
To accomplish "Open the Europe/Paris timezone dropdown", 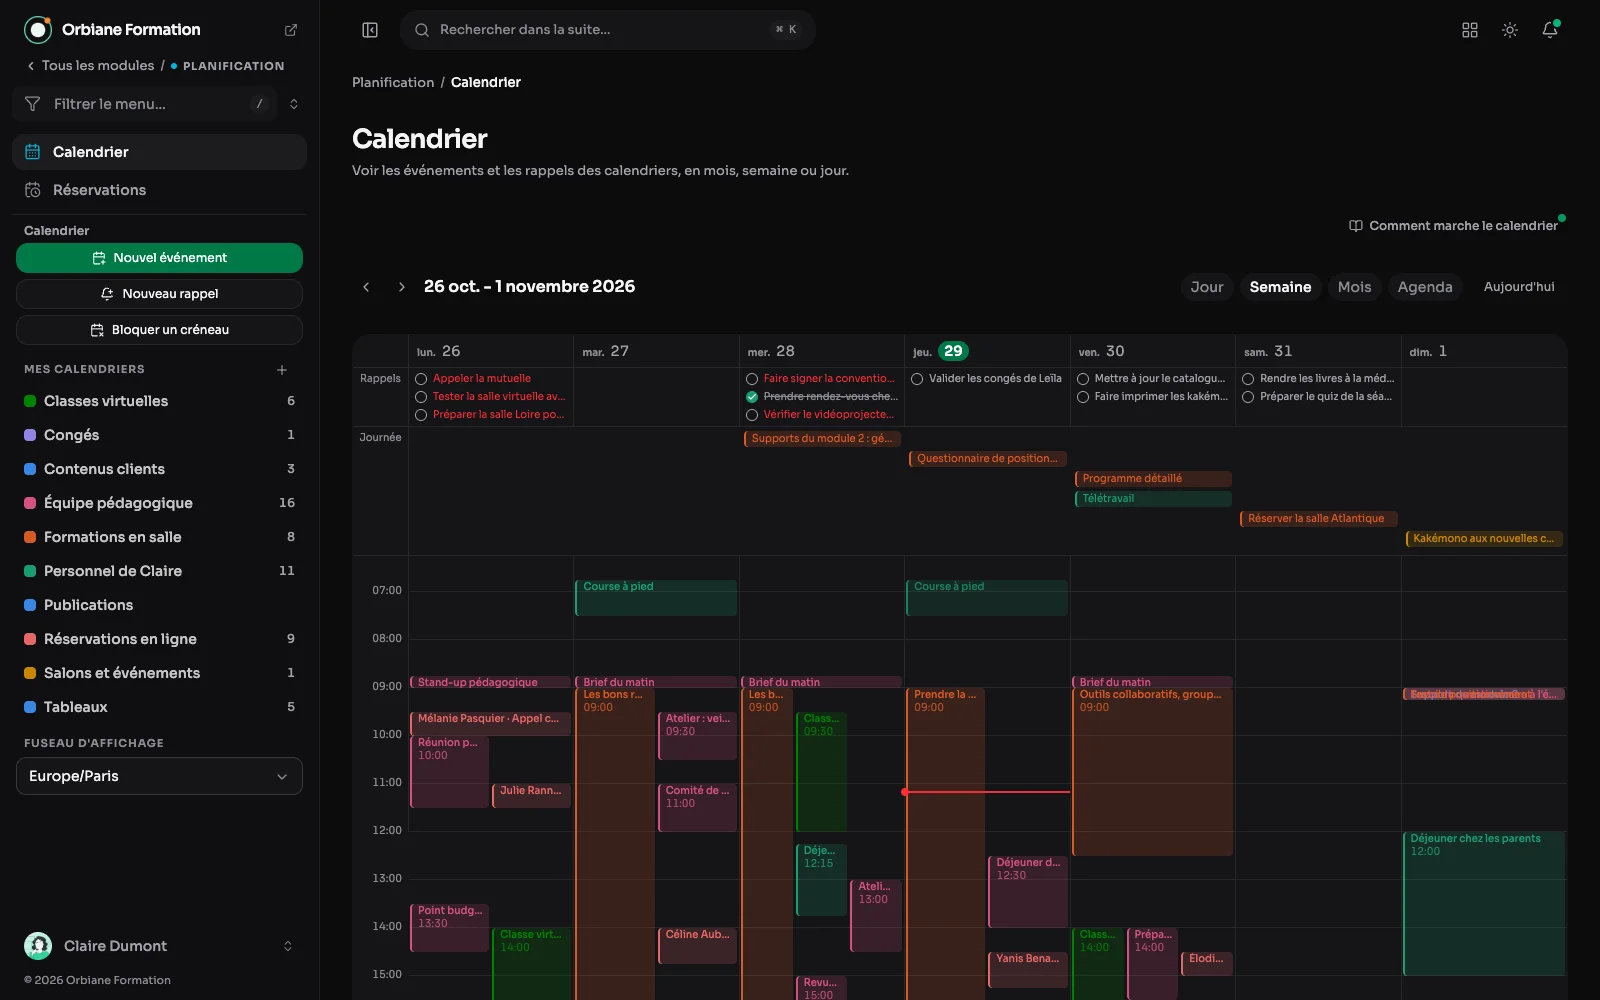I will tap(159, 776).
